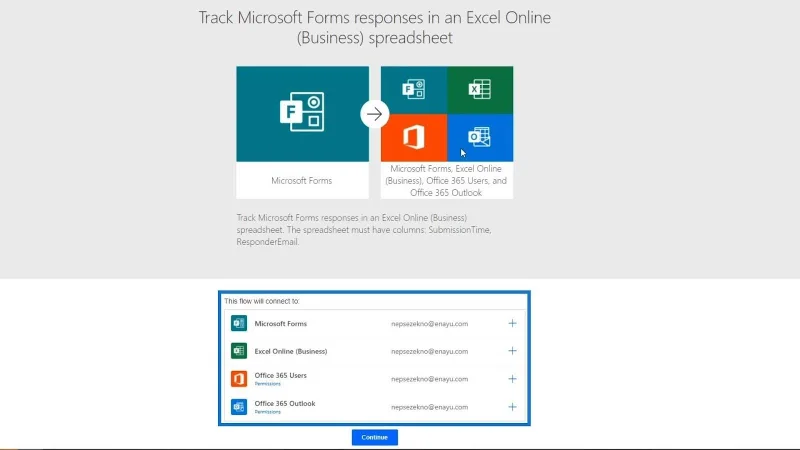The height and width of the screenshot is (450, 800).
Task: Open Permissions link under Office 365 Users
Action: tap(267, 384)
